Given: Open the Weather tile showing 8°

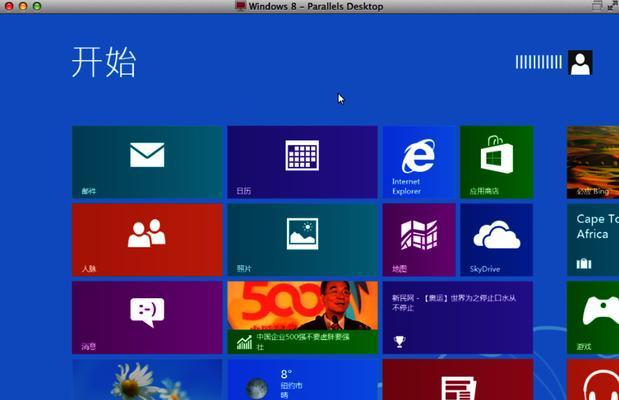Looking at the screenshot, I should [302, 379].
